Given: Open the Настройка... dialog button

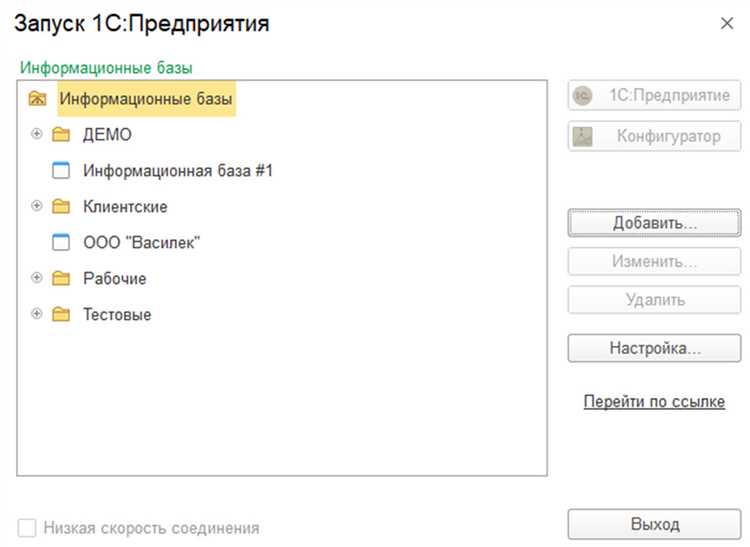Looking at the screenshot, I should point(654,349).
